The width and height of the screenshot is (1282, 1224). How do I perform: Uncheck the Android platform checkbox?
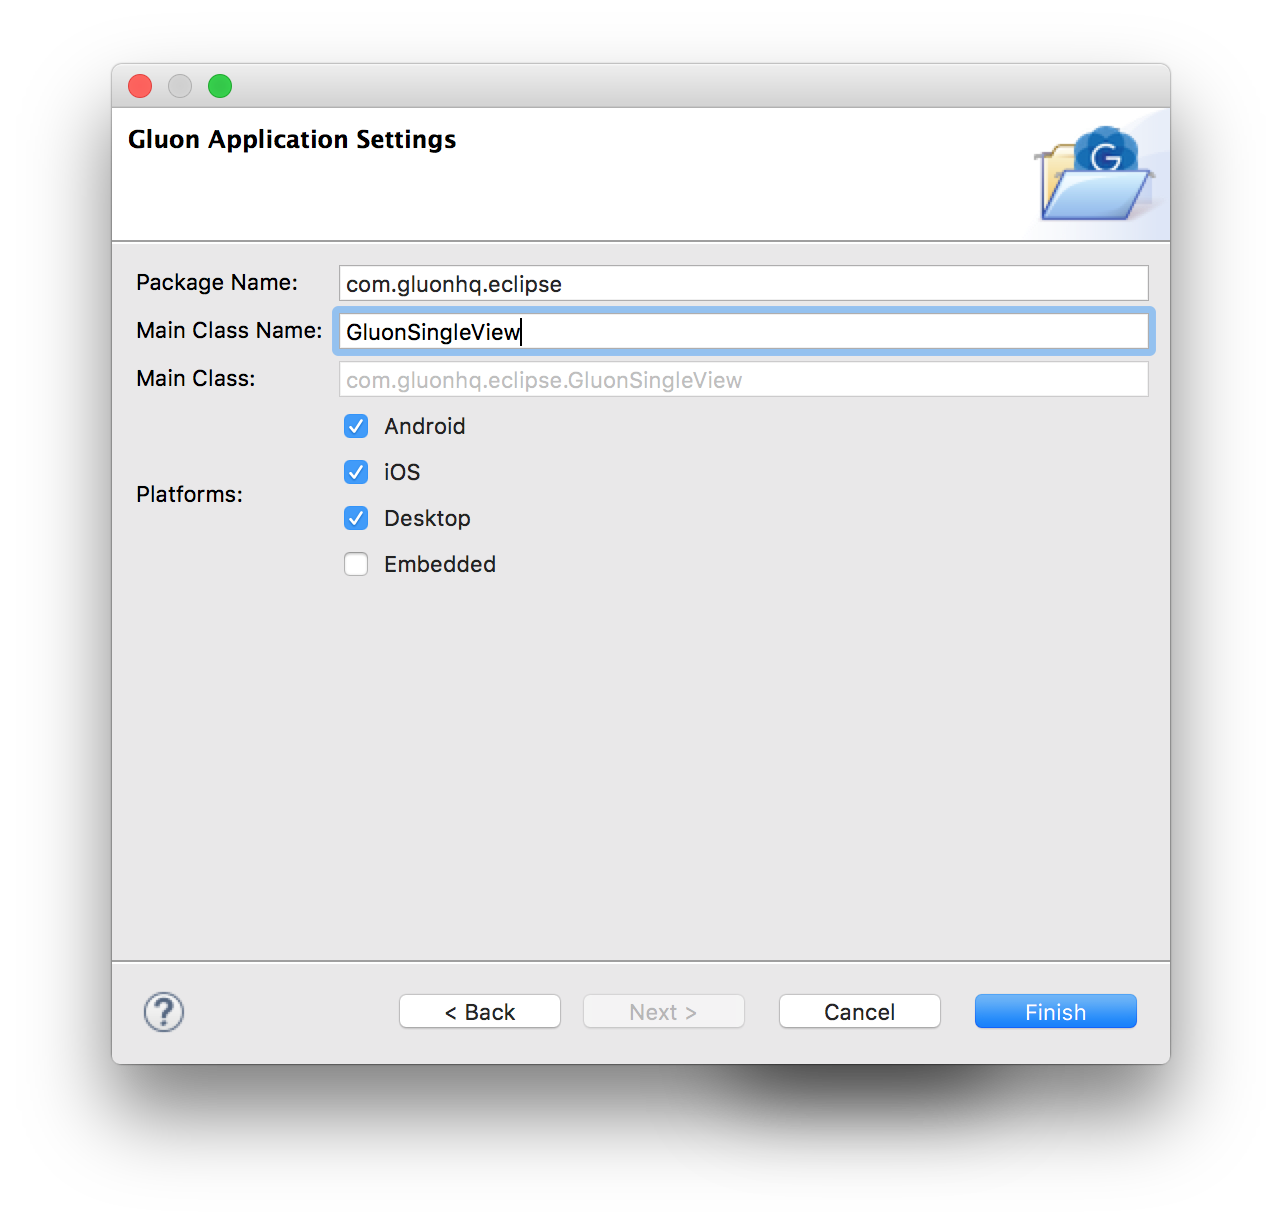coord(356,426)
